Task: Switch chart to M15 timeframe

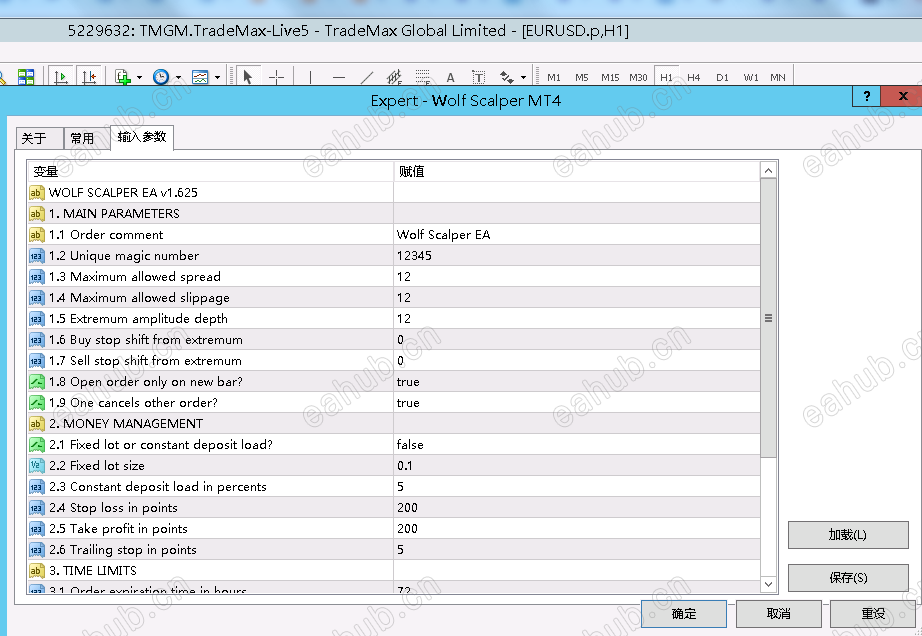Action: click(x=610, y=78)
